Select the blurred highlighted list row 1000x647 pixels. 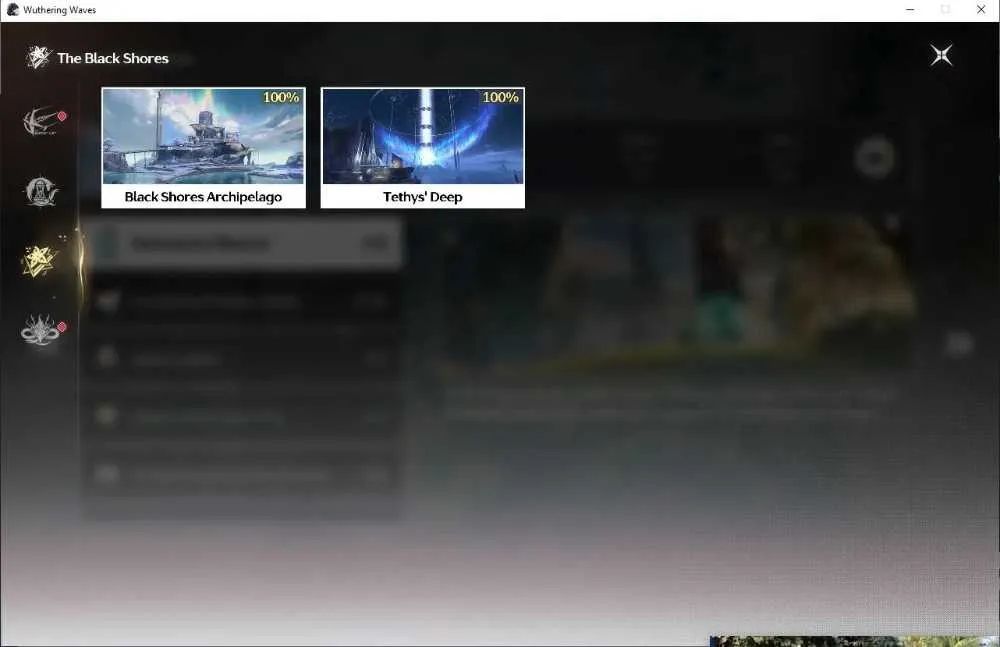pos(244,243)
